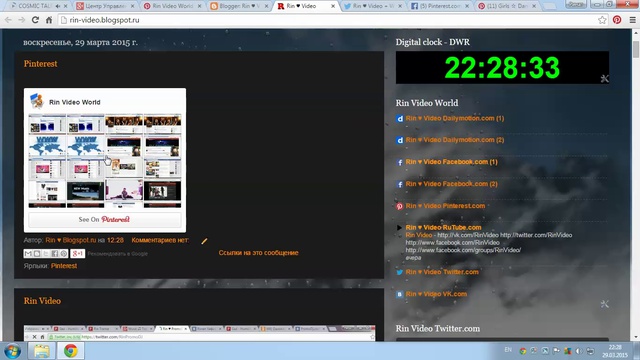Close the Blogger: Rin tab
The height and width of the screenshot is (360, 640).
click(x=266, y=6)
